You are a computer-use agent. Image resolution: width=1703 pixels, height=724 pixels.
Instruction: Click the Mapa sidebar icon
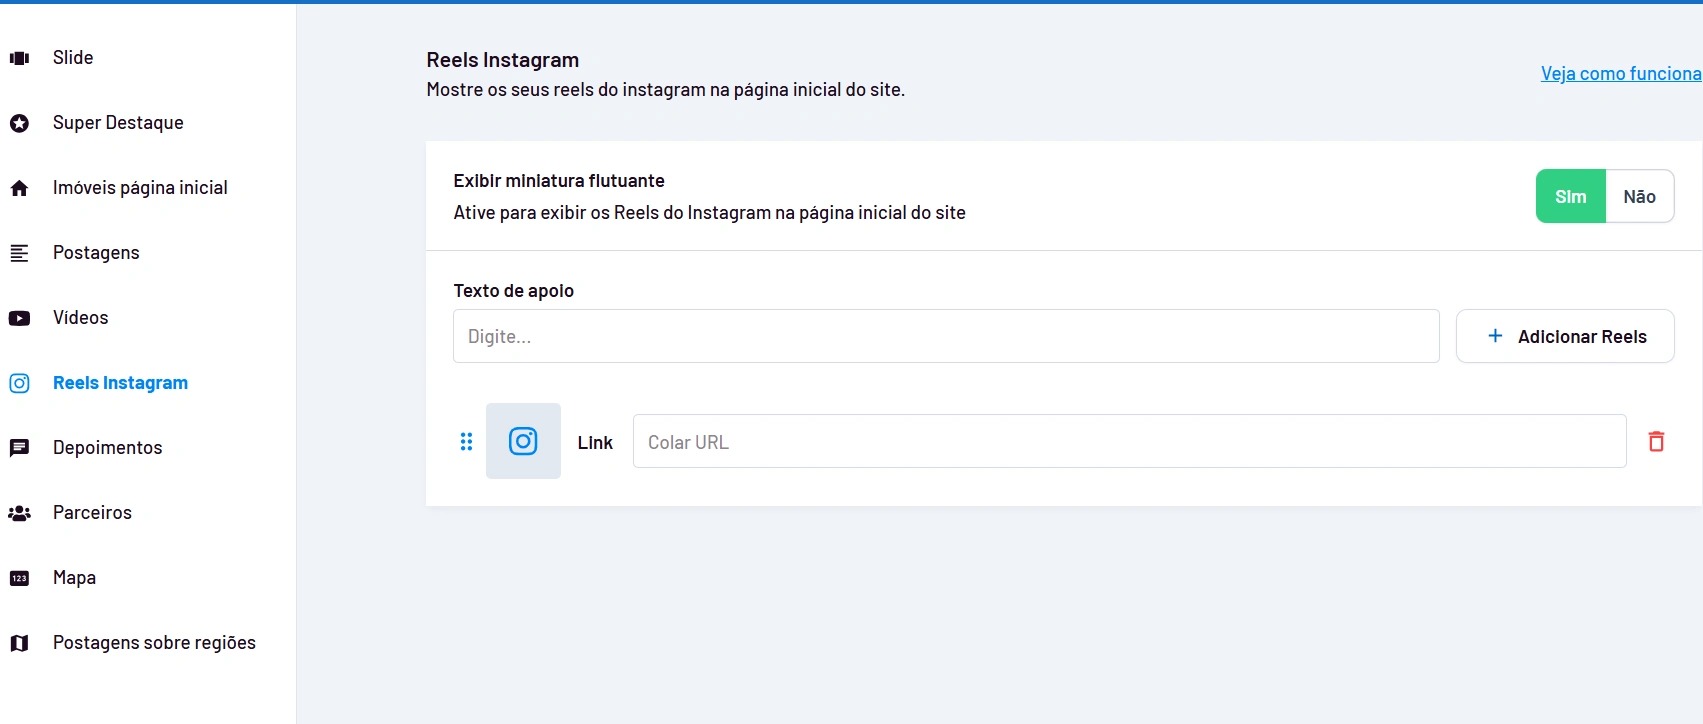19,578
